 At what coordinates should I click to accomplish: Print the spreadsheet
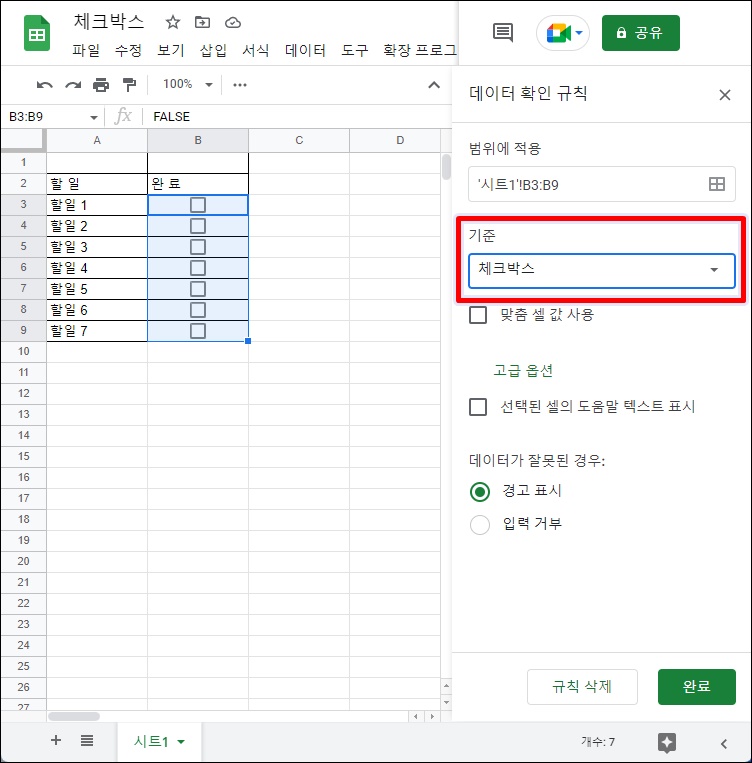click(x=101, y=85)
